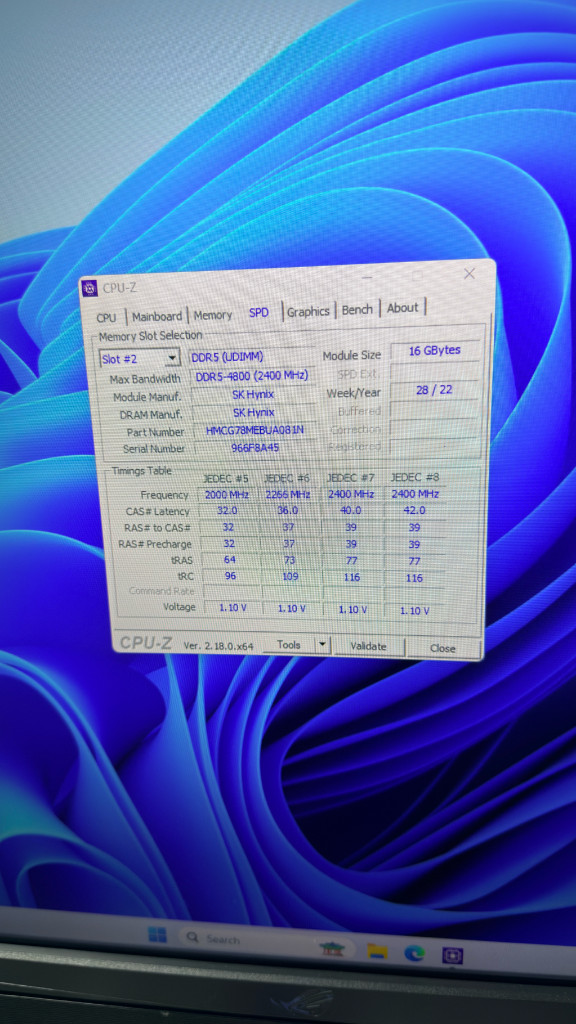Click the JEDEC #7 column header
The width and height of the screenshot is (576, 1024).
pyautogui.click(x=350, y=478)
